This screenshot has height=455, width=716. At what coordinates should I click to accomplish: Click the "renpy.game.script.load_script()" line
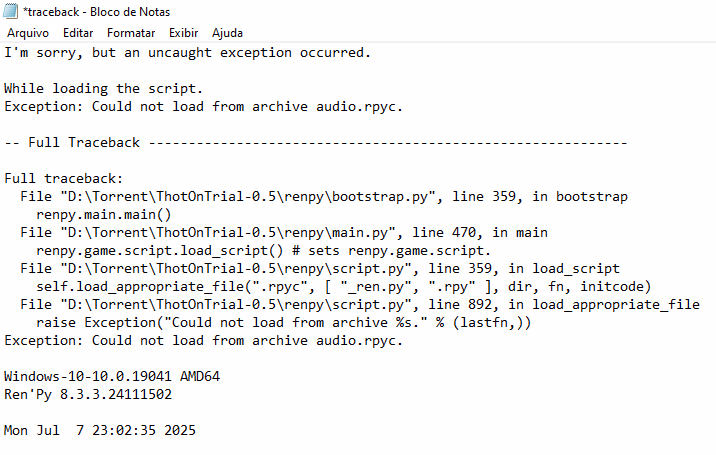coord(263,251)
